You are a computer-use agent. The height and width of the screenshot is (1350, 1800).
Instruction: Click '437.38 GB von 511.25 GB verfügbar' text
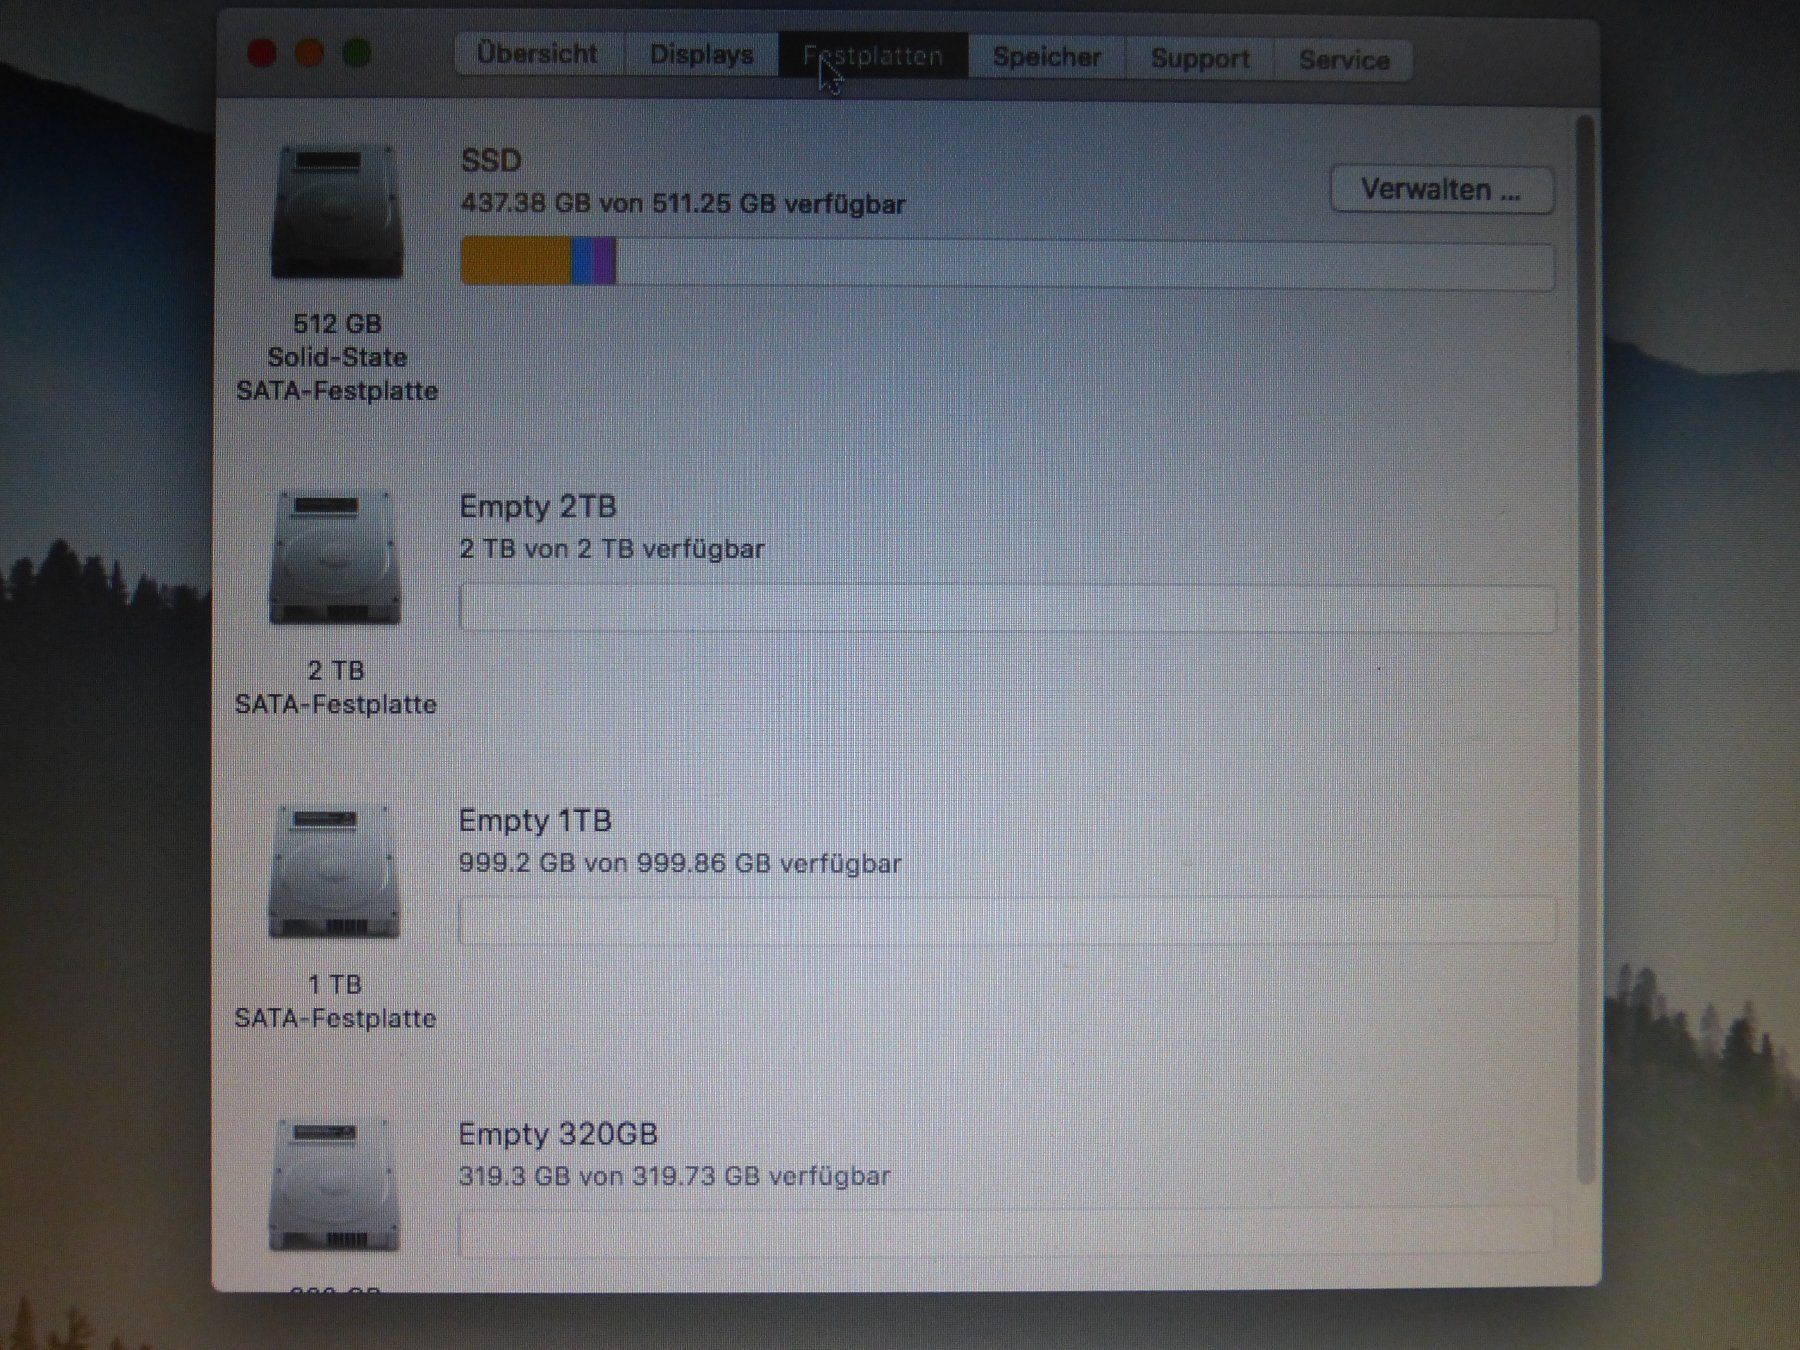[683, 204]
